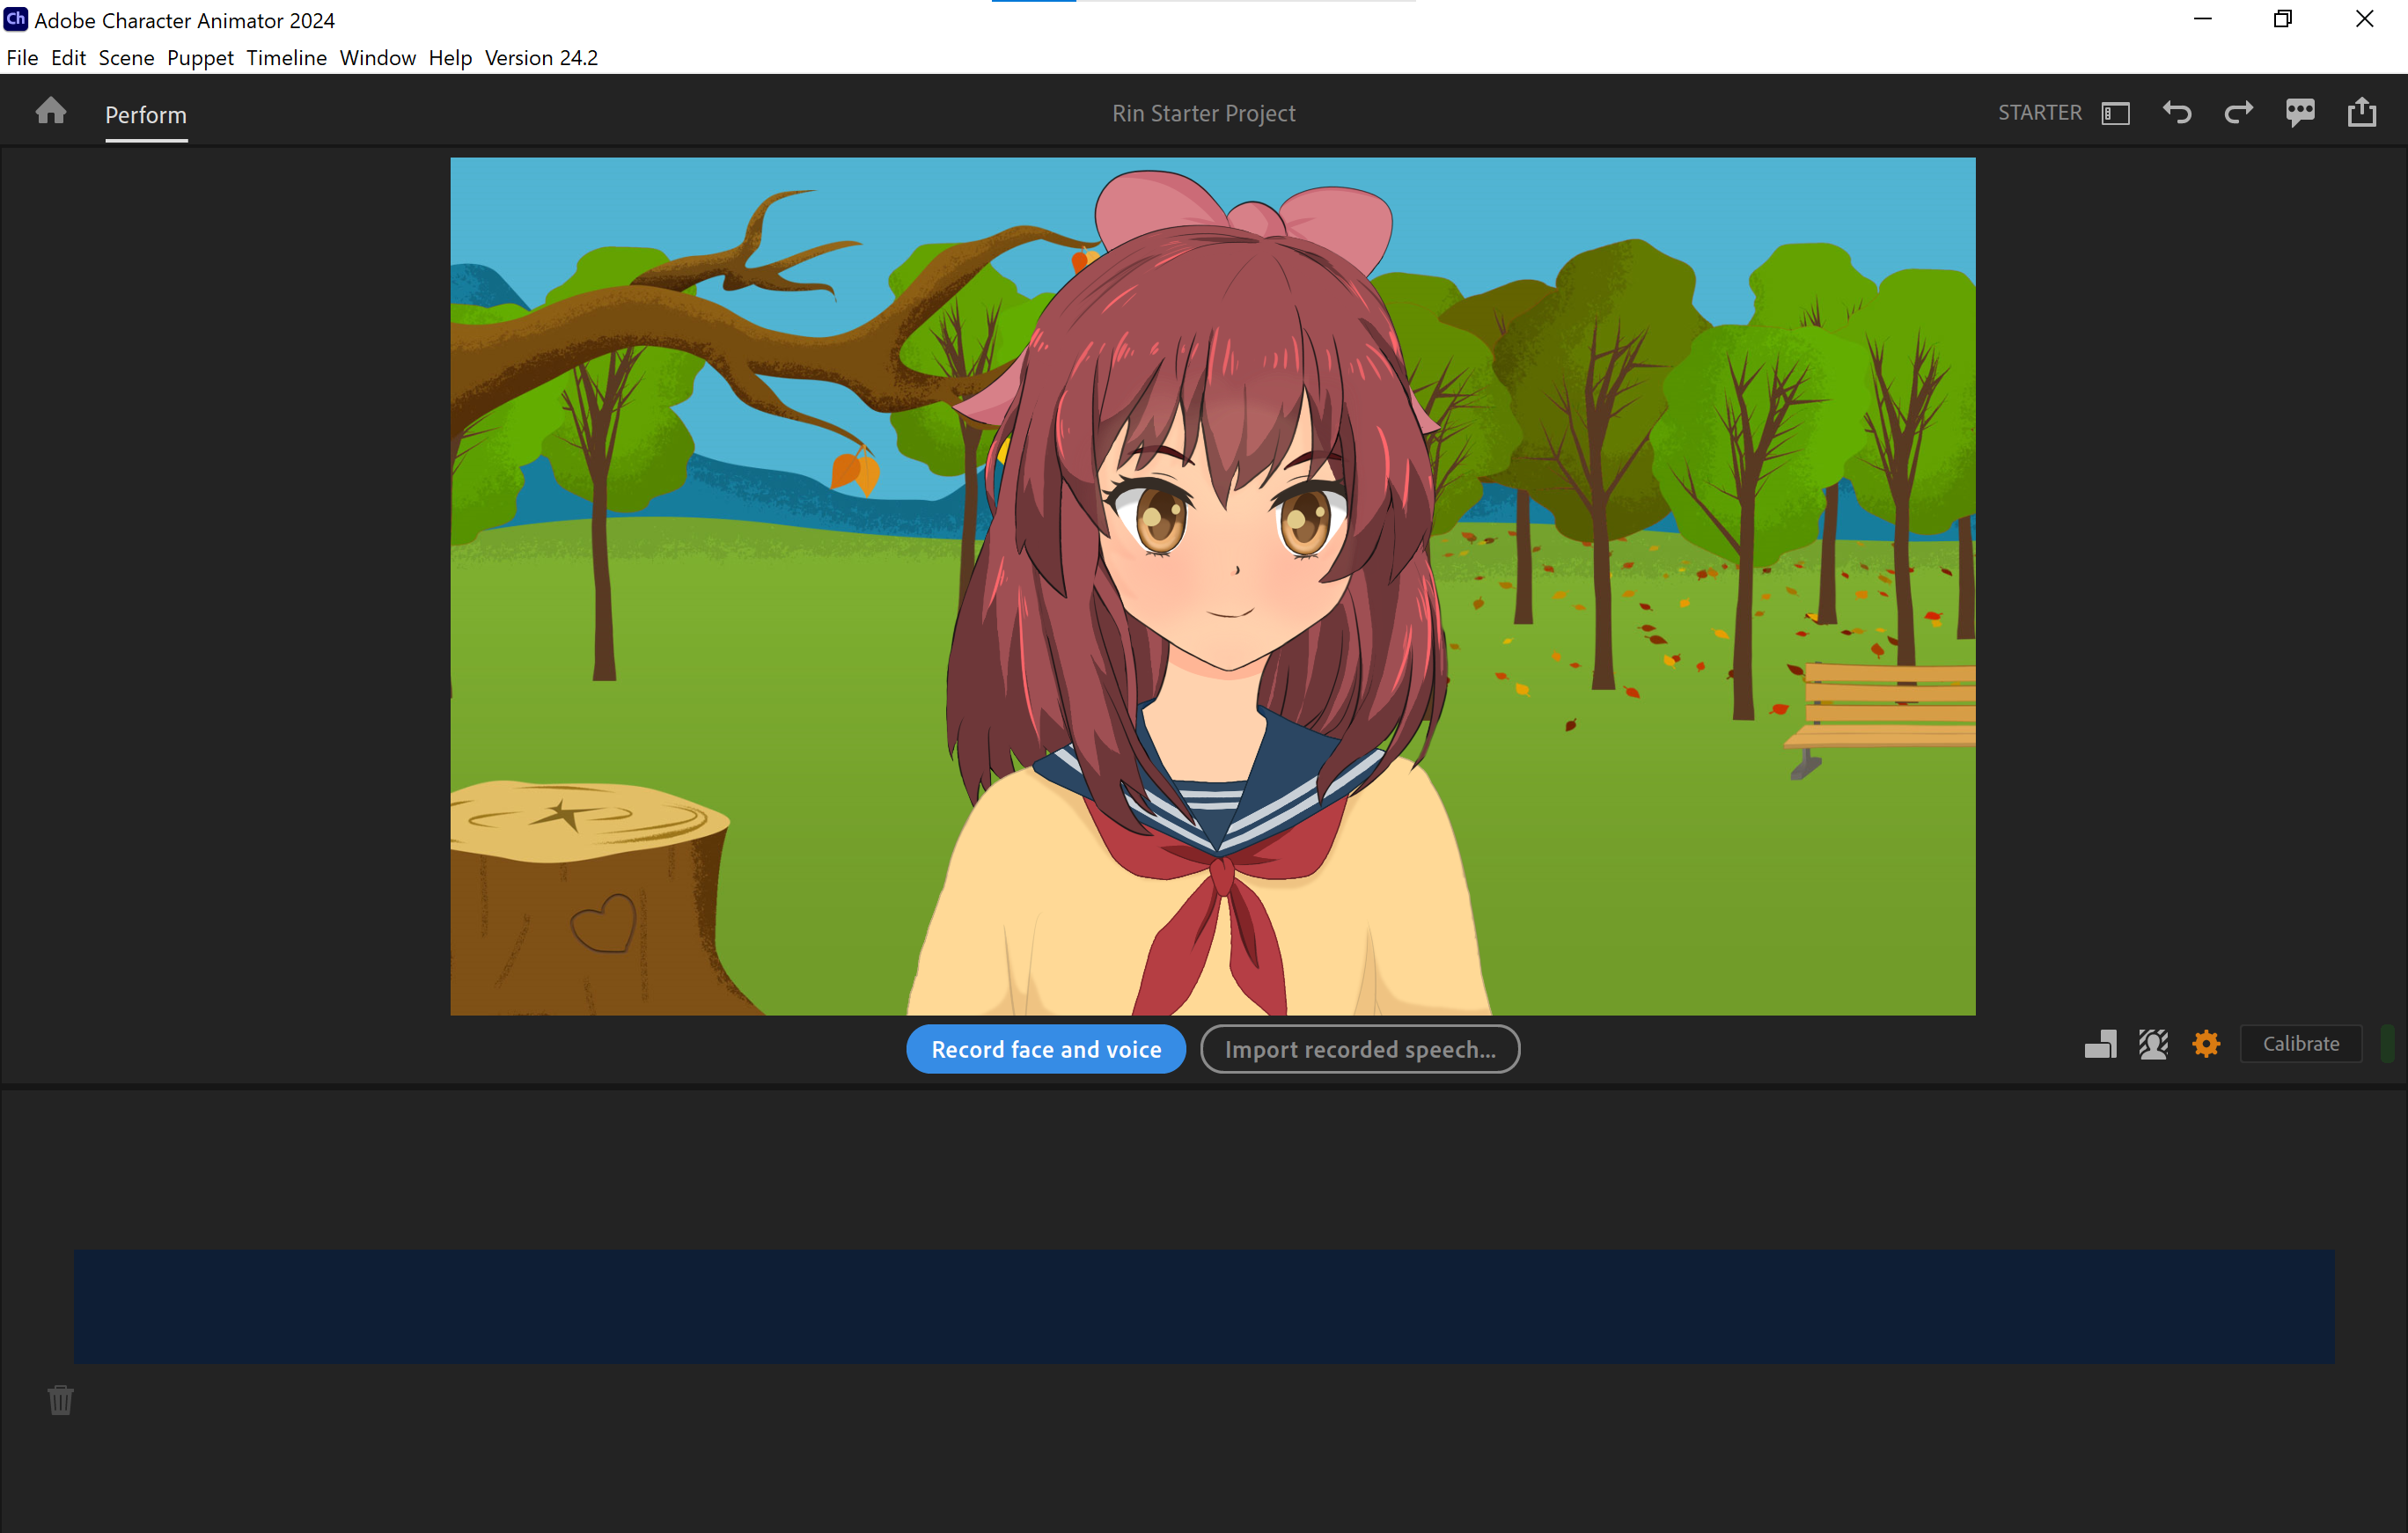Image resolution: width=2408 pixels, height=1533 pixels.
Task: Open the File menu
Action: [x=23, y=58]
